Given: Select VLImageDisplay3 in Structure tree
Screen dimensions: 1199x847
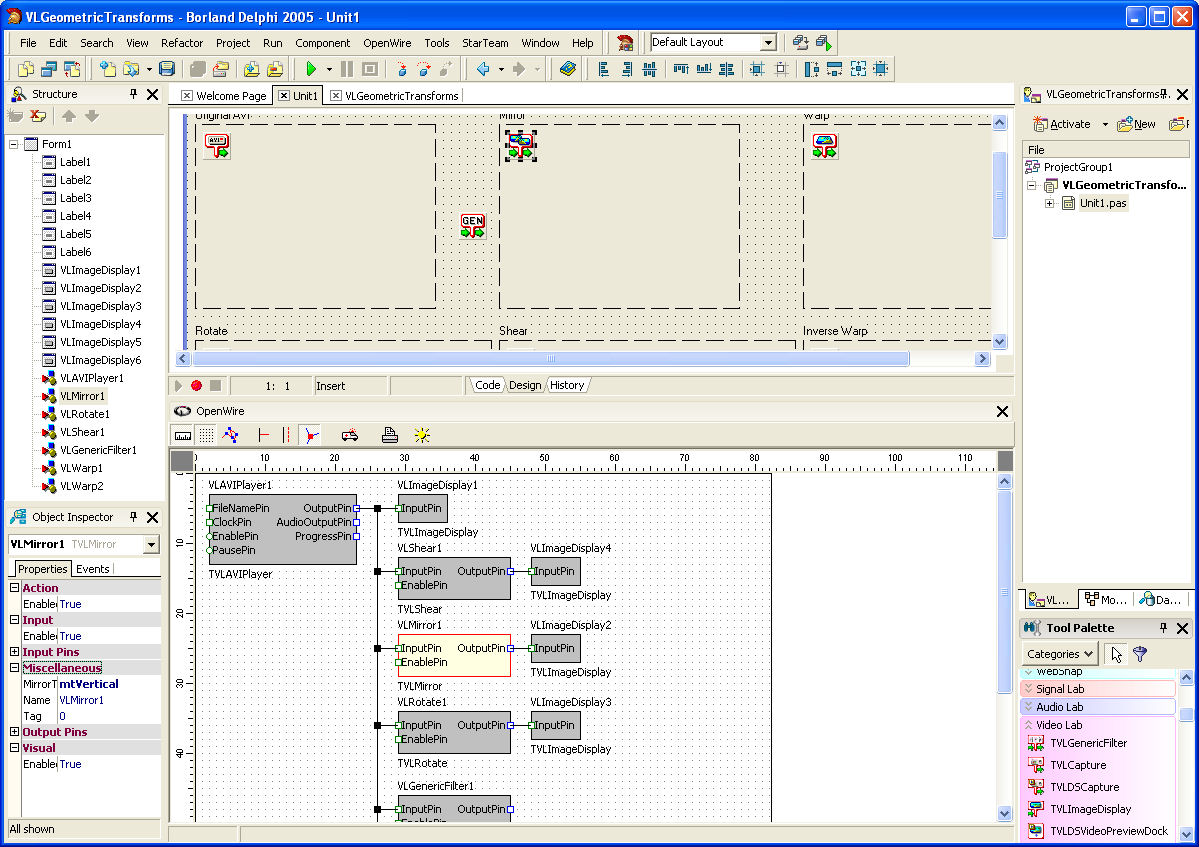Looking at the screenshot, I should 100,306.
